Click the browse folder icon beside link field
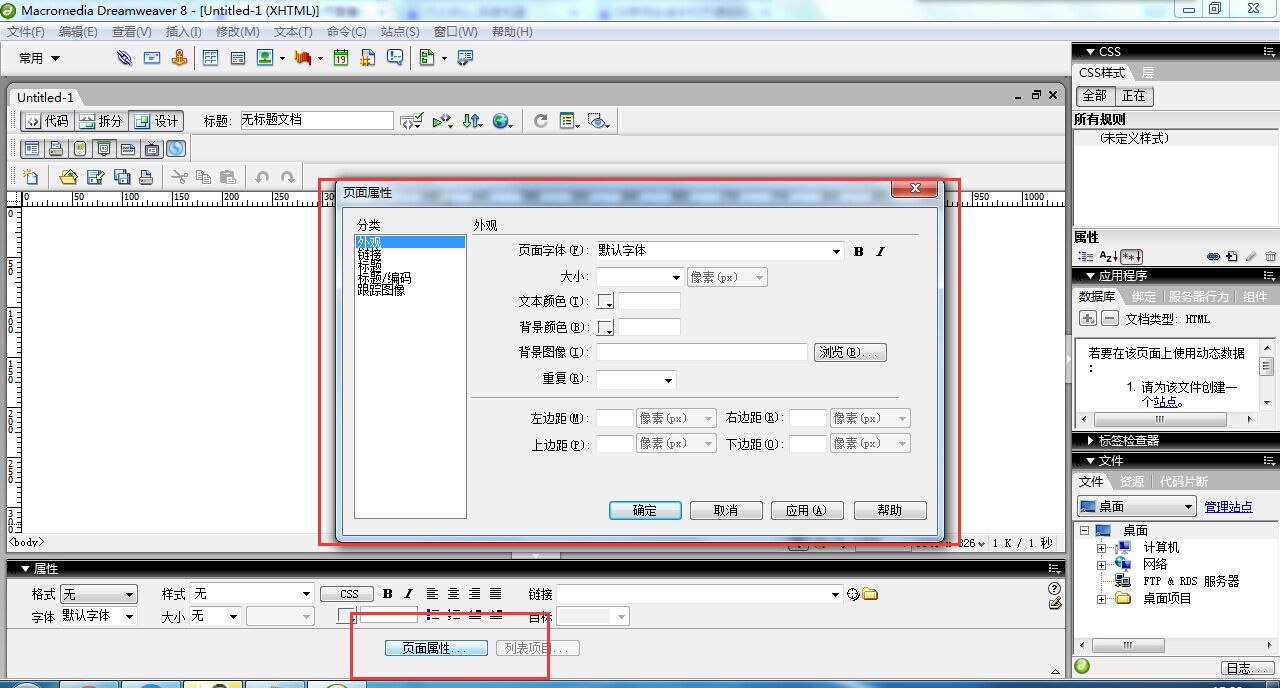This screenshot has height=688, width=1280. click(x=870, y=594)
